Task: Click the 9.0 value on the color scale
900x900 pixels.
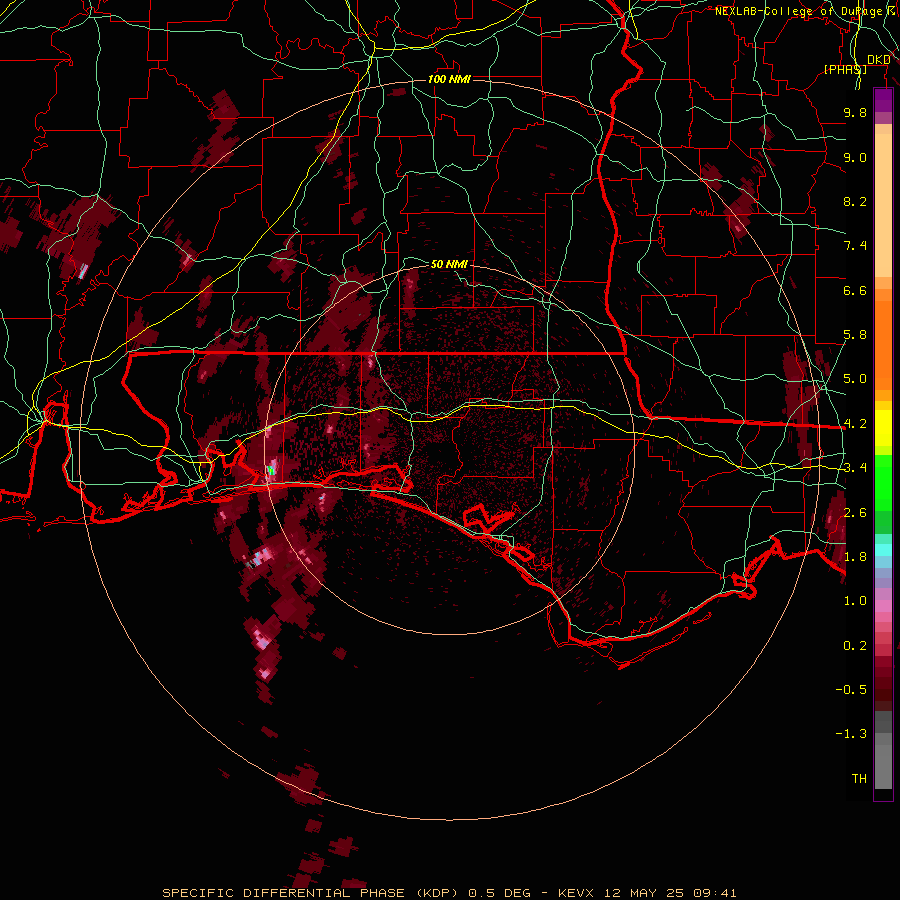Action: click(855, 157)
